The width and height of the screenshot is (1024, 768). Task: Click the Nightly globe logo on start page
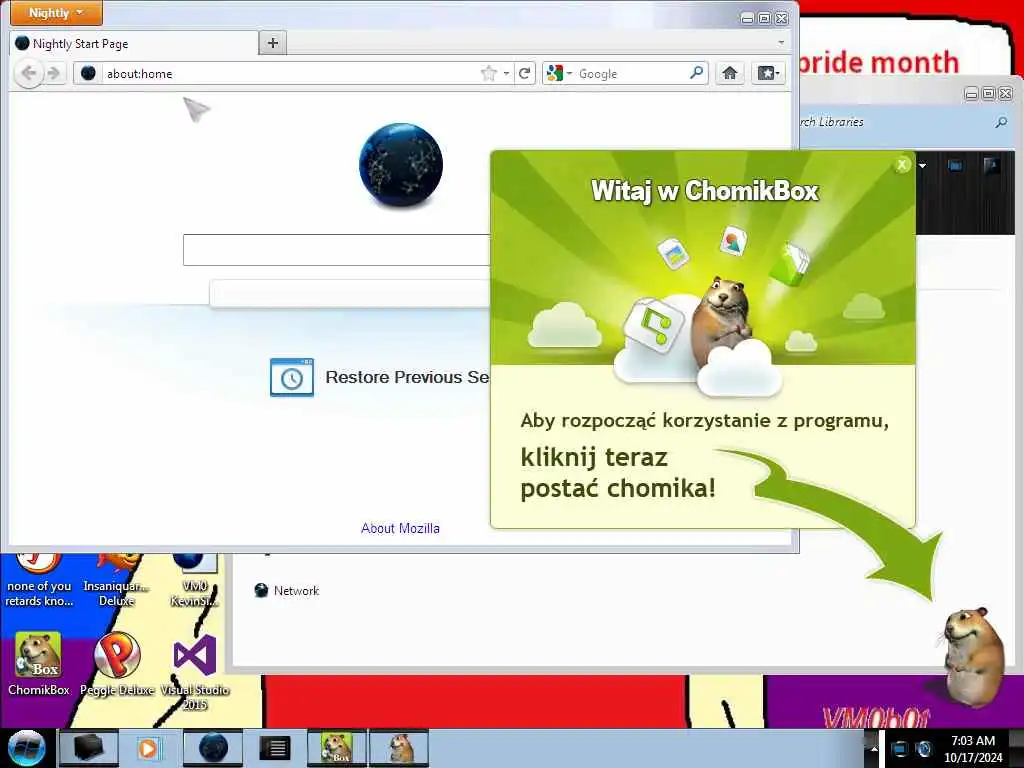[x=400, y=165]
